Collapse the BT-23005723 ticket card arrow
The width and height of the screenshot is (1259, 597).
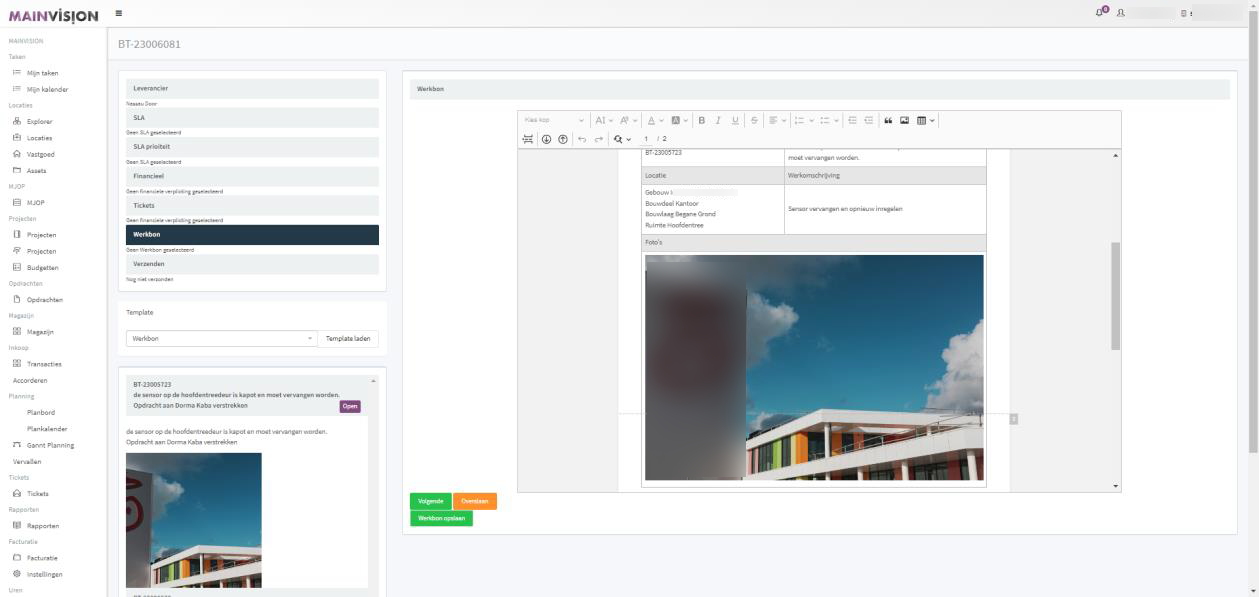pyautogui.click(x=373, y=381)
